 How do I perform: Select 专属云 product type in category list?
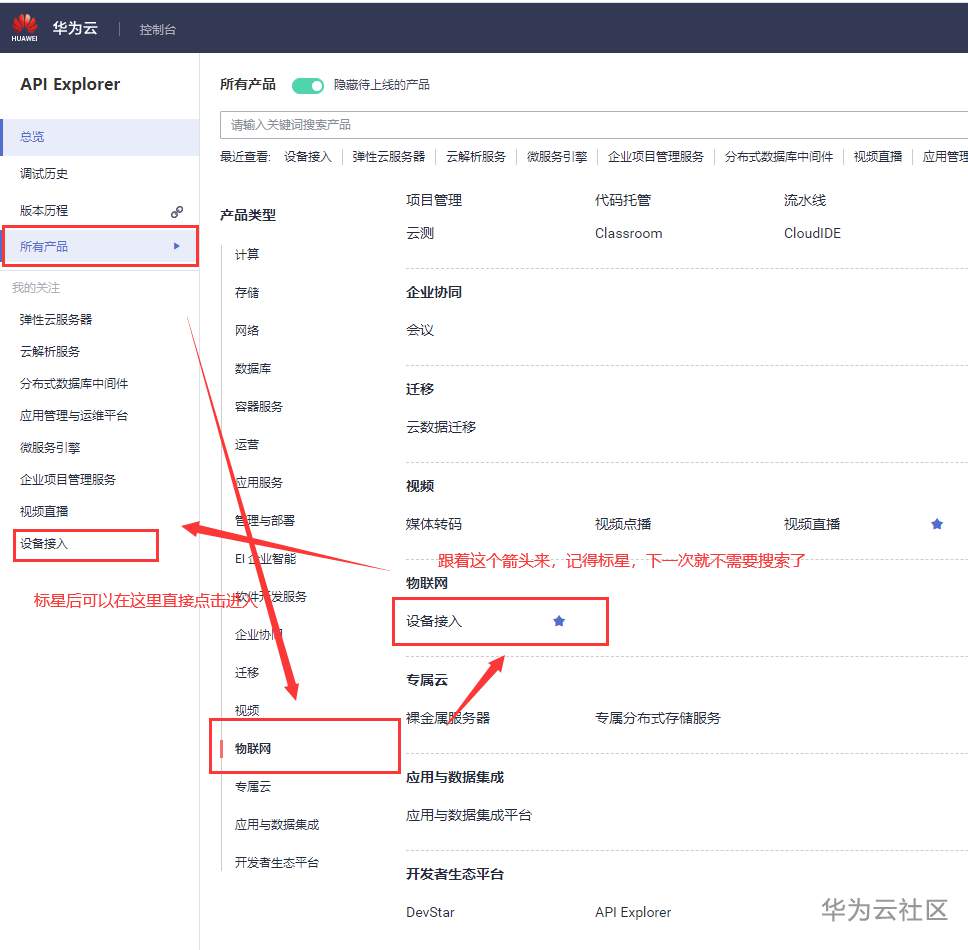(x=253, y=786)
